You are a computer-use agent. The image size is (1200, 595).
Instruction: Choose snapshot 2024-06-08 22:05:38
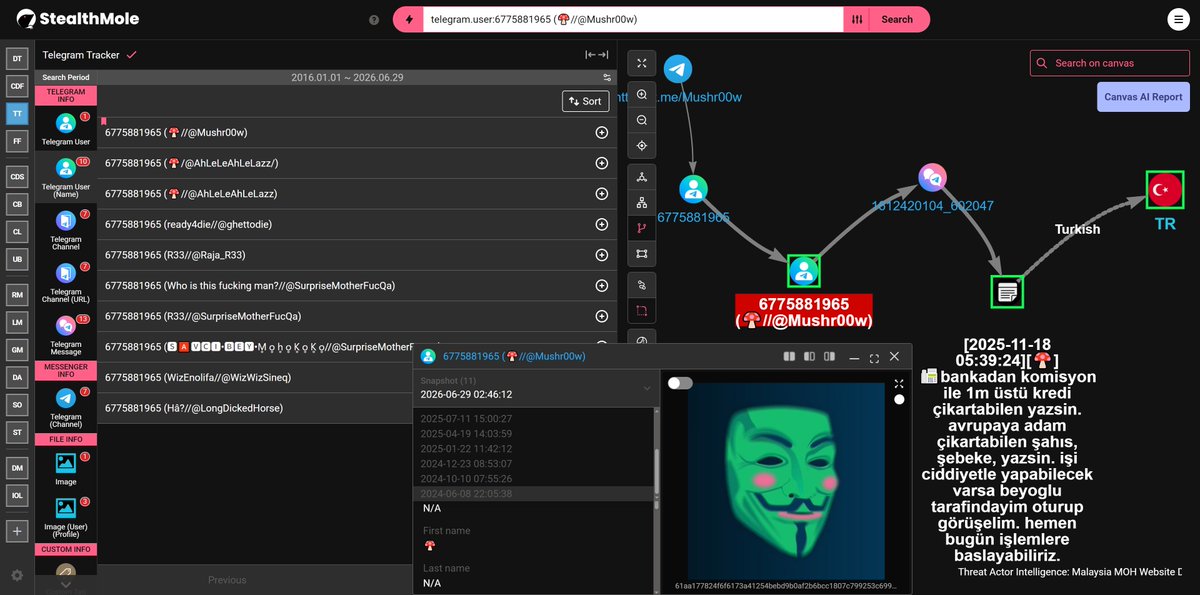(x=466, y=493)
